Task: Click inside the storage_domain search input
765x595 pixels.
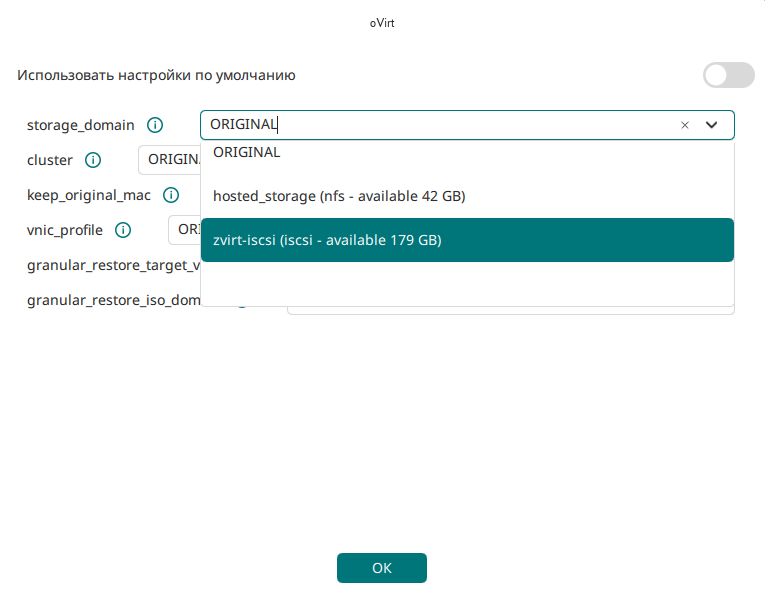Action: pos(440,125)
